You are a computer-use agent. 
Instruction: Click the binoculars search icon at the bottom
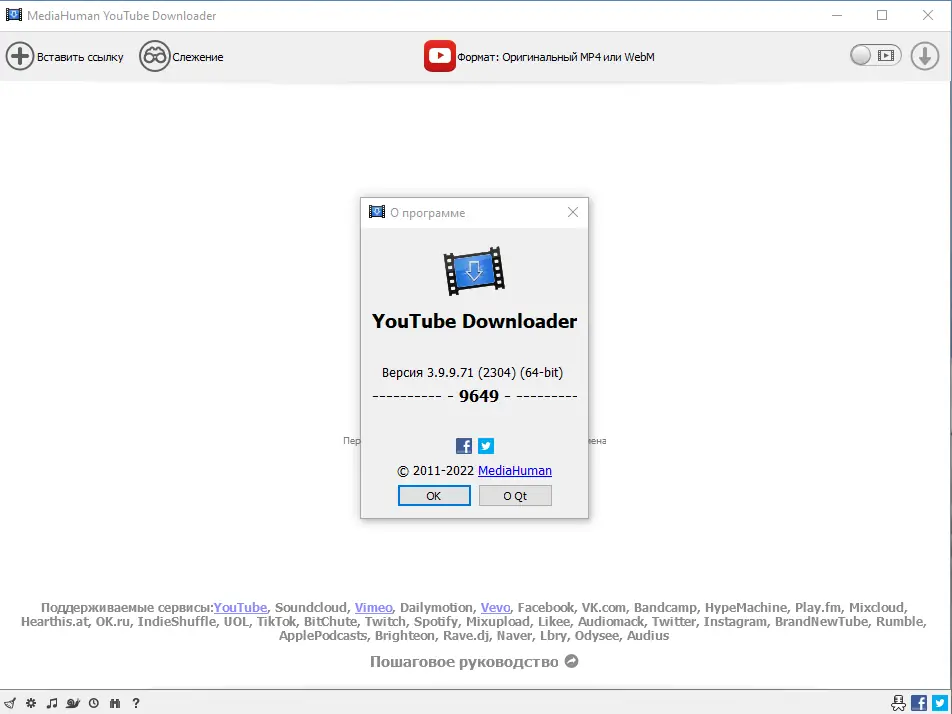tap(115, 703)
